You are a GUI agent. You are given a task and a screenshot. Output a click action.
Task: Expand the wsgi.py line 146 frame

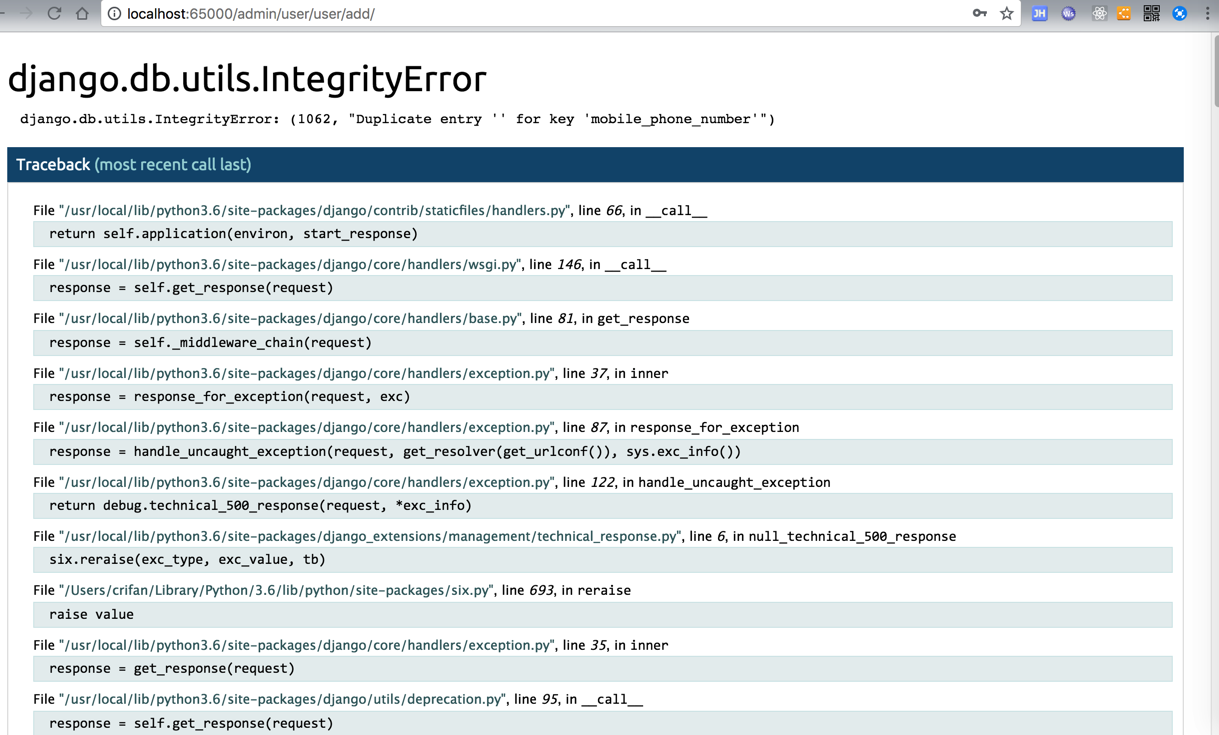coord(290,265)
